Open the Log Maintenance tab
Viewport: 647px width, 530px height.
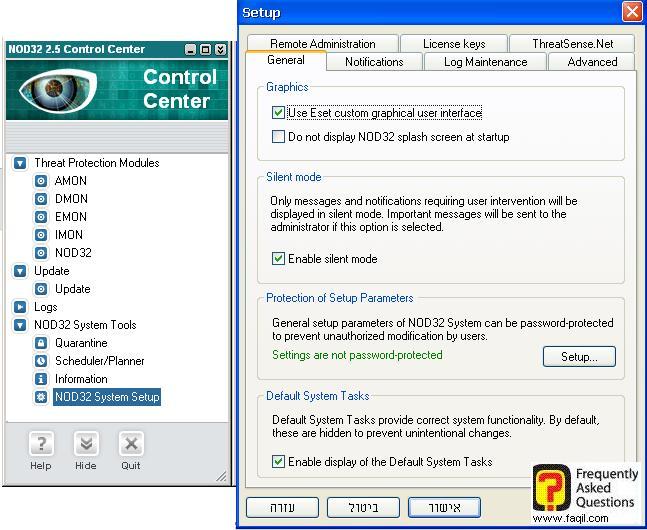click(x=485, y=62)
